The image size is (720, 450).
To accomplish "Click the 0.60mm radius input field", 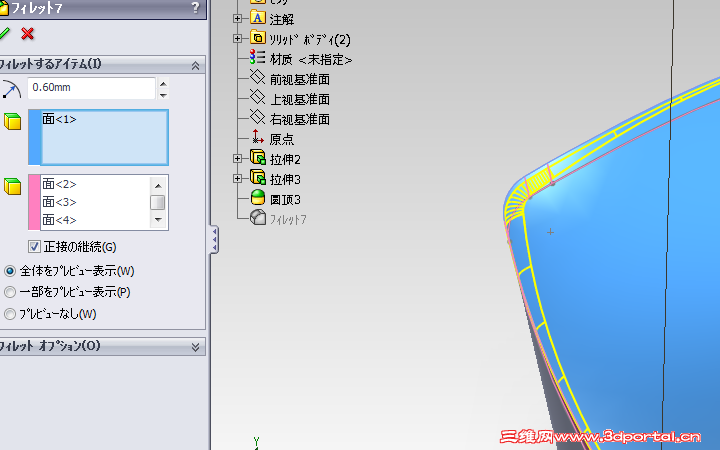I will (91, 88).
